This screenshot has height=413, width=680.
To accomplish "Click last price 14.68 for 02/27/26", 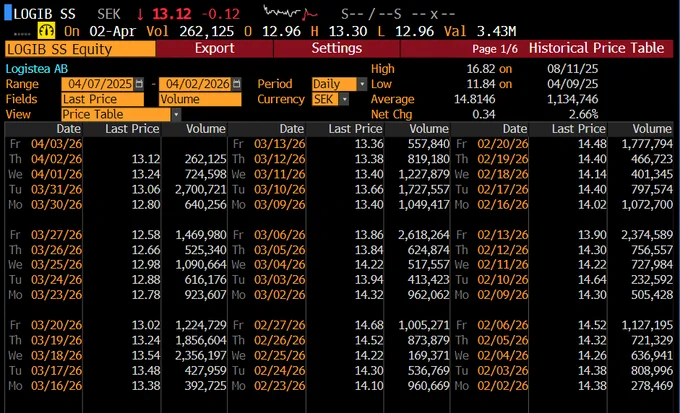I will (x=369, y=325).
